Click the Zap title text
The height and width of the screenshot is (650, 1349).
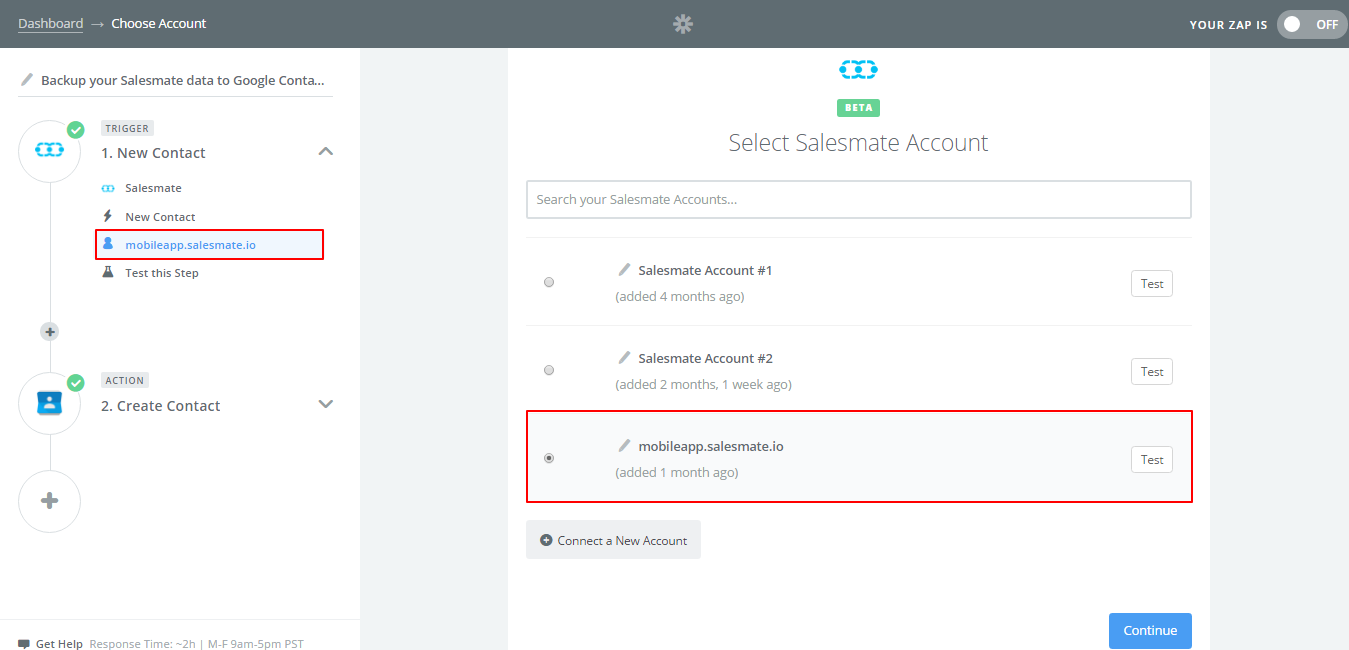coord(182,80)
